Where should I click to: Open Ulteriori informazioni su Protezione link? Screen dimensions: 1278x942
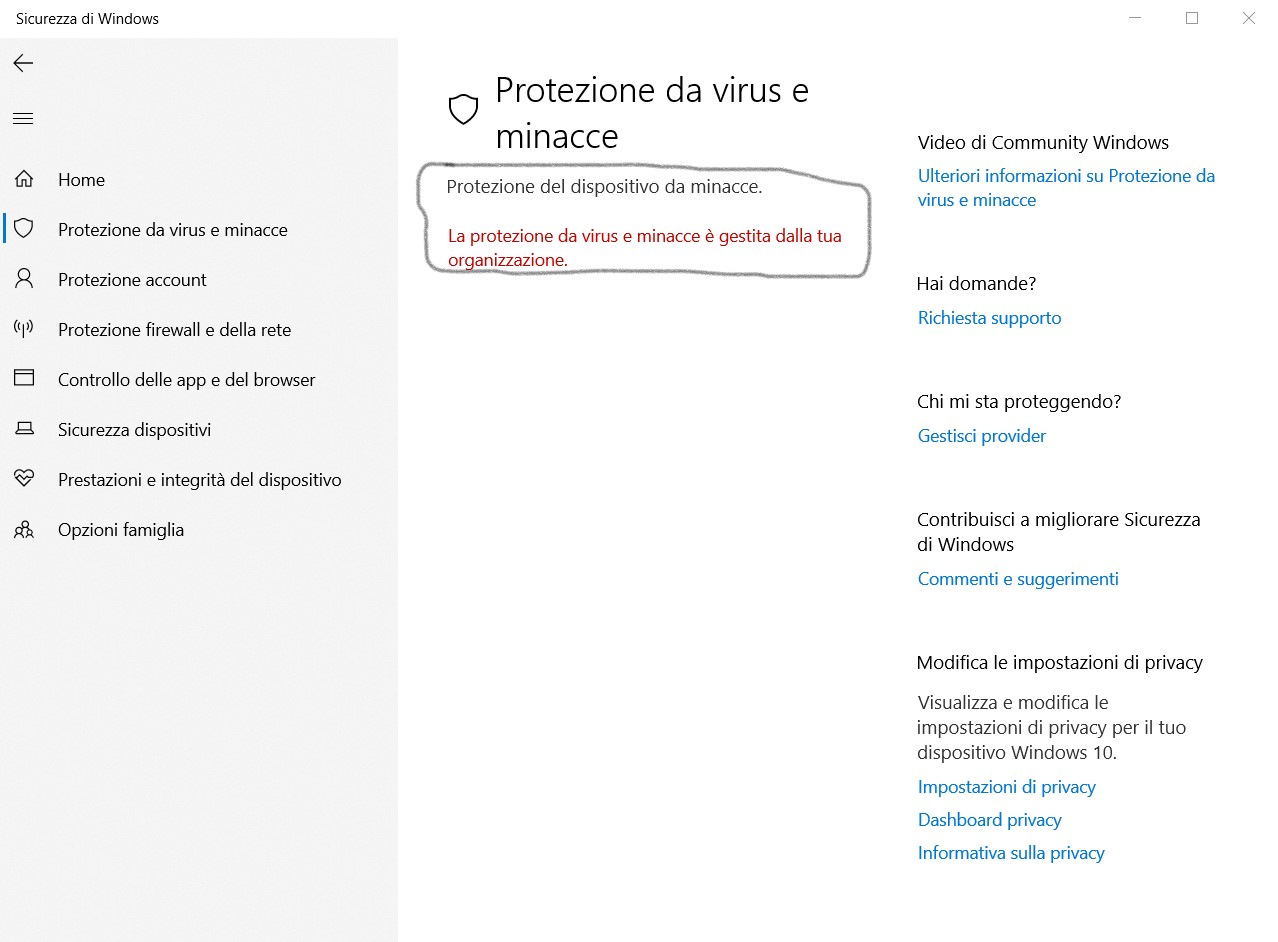tap(1066, 188)
